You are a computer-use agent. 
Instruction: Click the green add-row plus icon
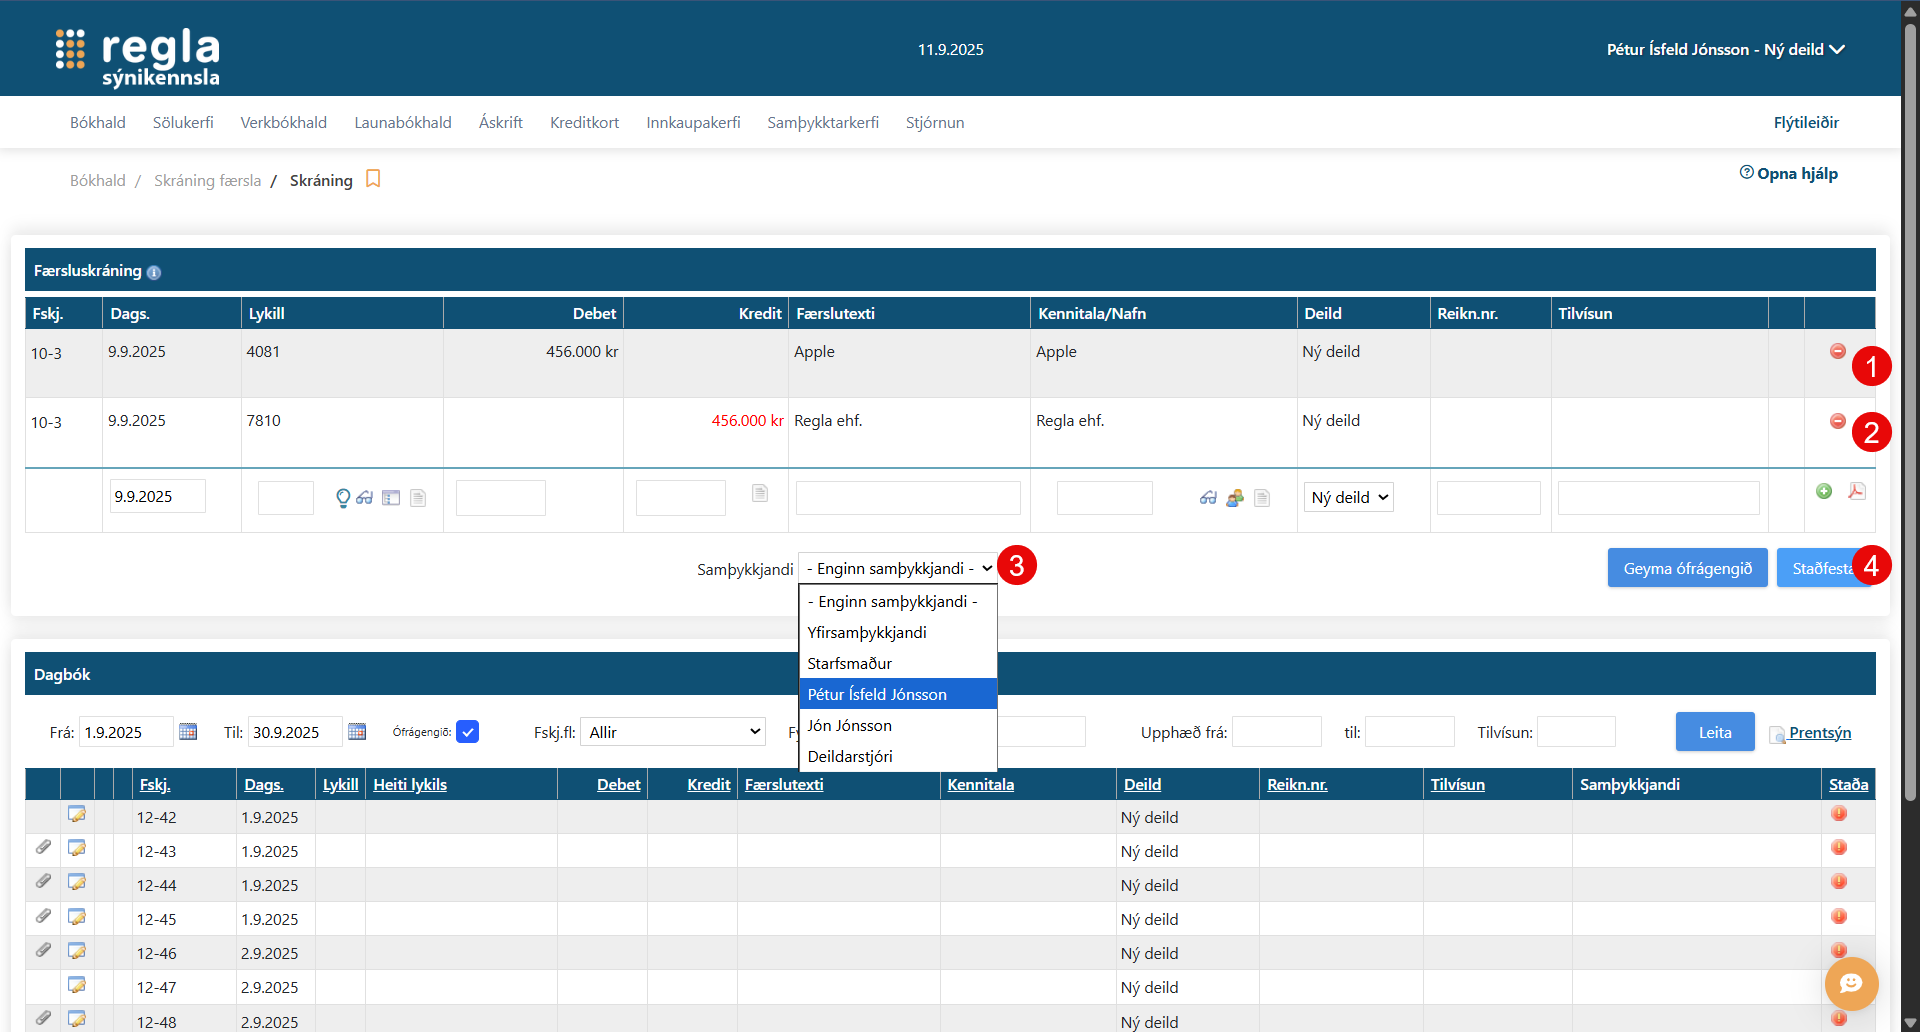[x=1824, y=491]
